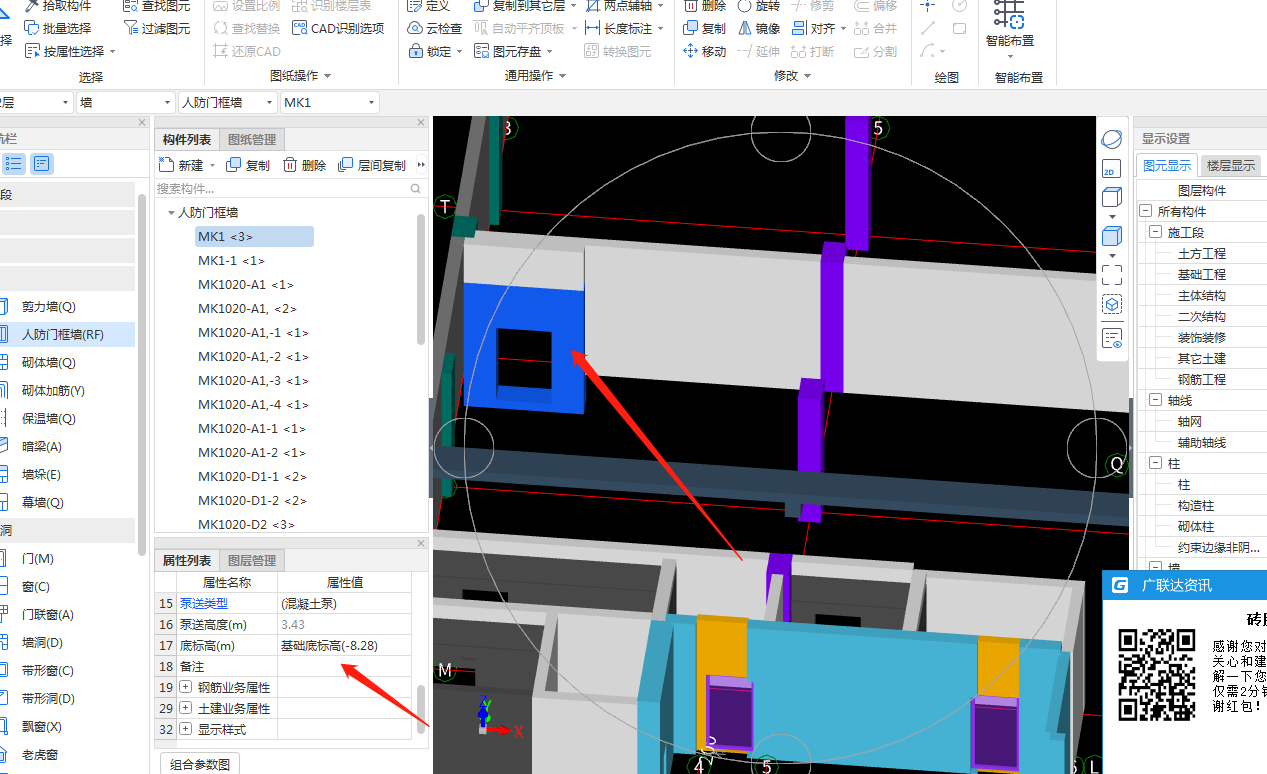Viewport: 1267px width, 774px height.
Task: Click 泵送类型 property link
Action: 204,603
